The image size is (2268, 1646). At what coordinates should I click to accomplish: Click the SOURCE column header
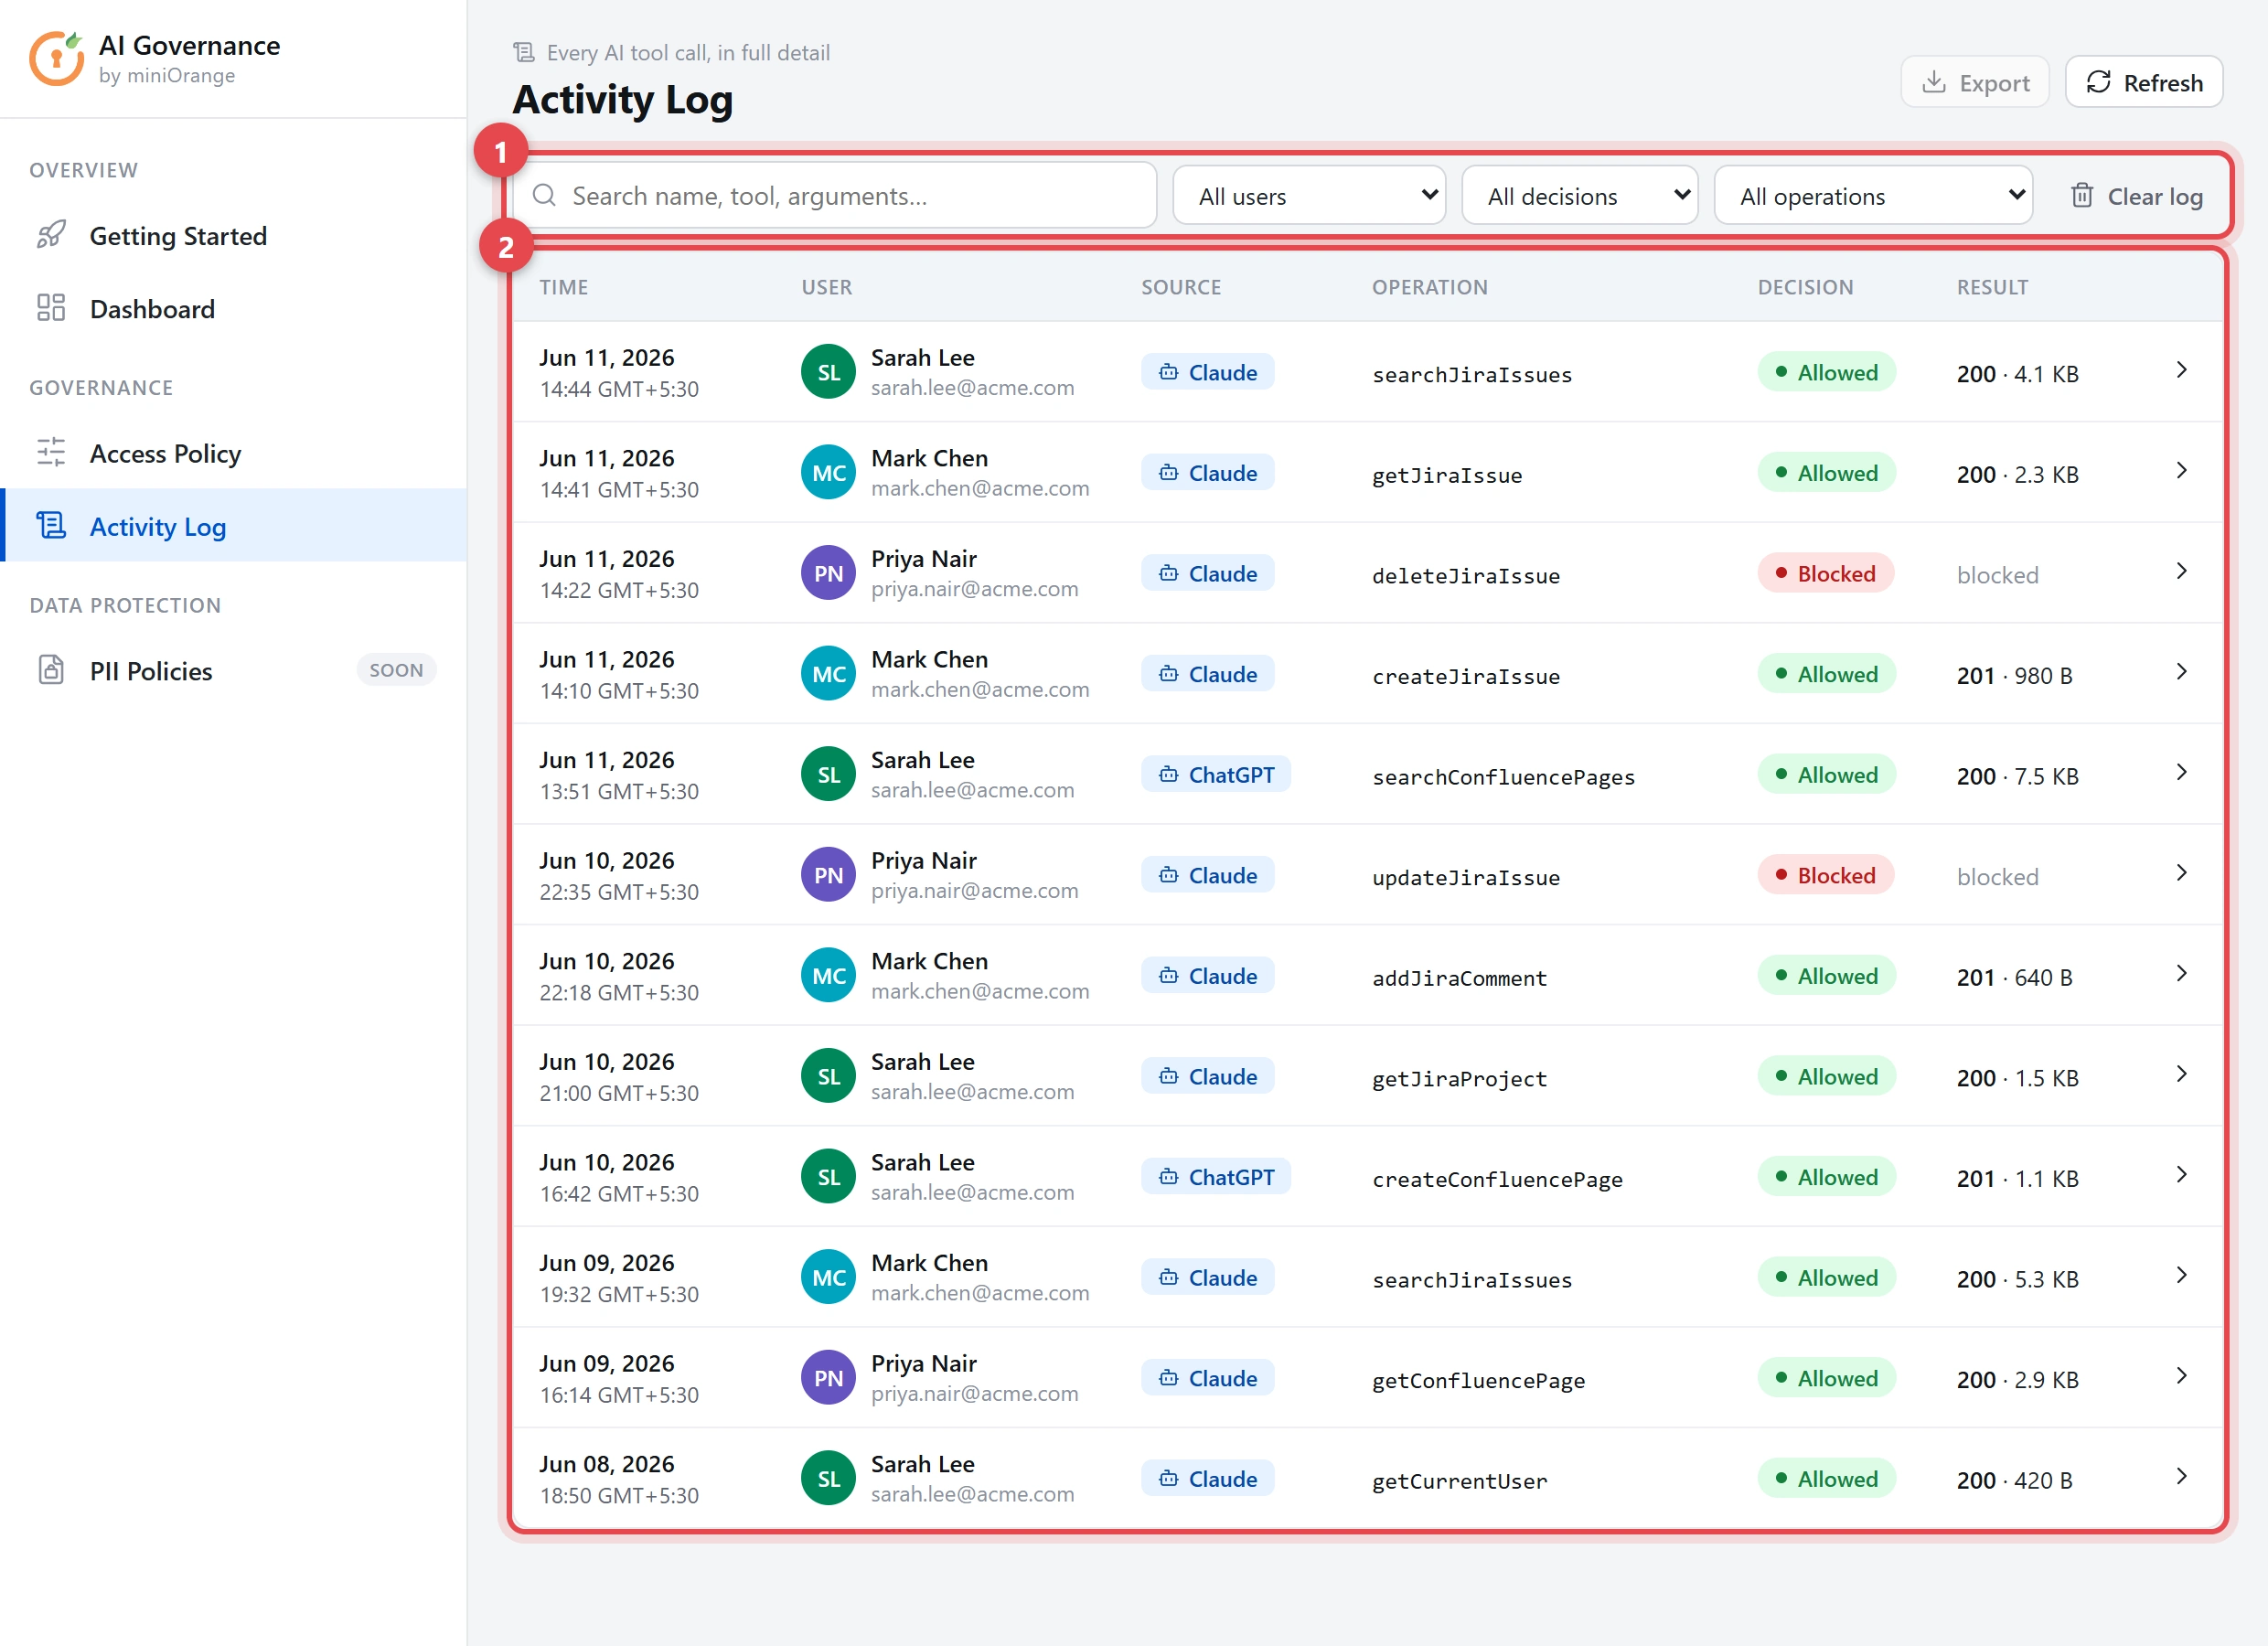click(1181, 287)
